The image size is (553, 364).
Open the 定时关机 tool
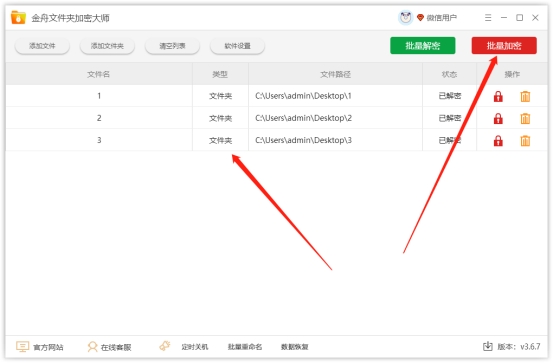coord(195,347)
